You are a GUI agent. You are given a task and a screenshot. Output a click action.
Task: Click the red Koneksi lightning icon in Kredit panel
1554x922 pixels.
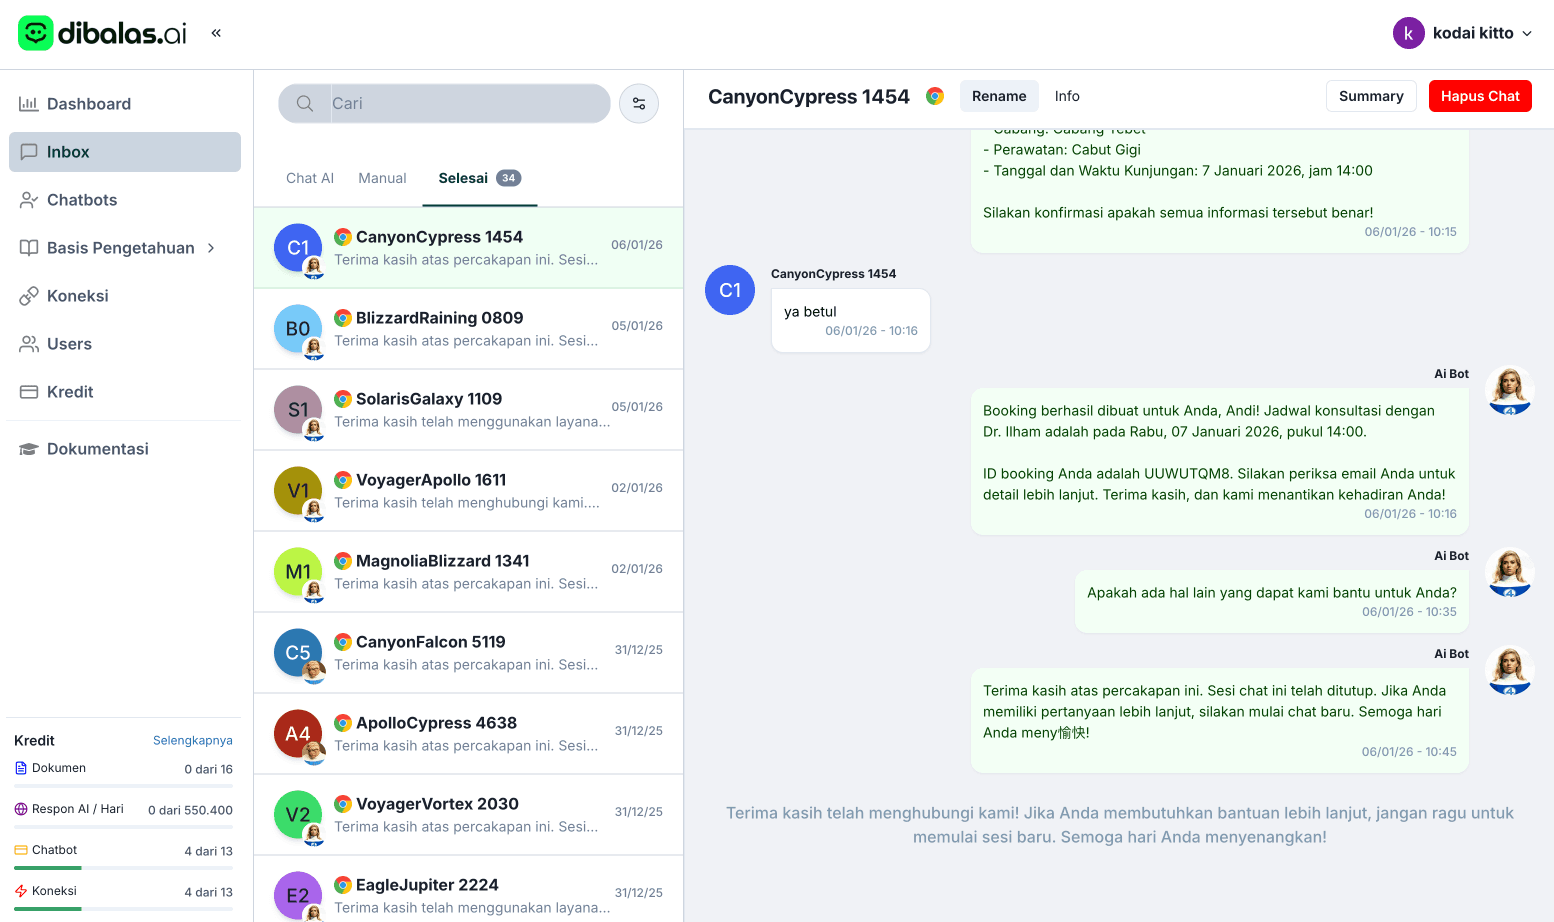[20, 890]
